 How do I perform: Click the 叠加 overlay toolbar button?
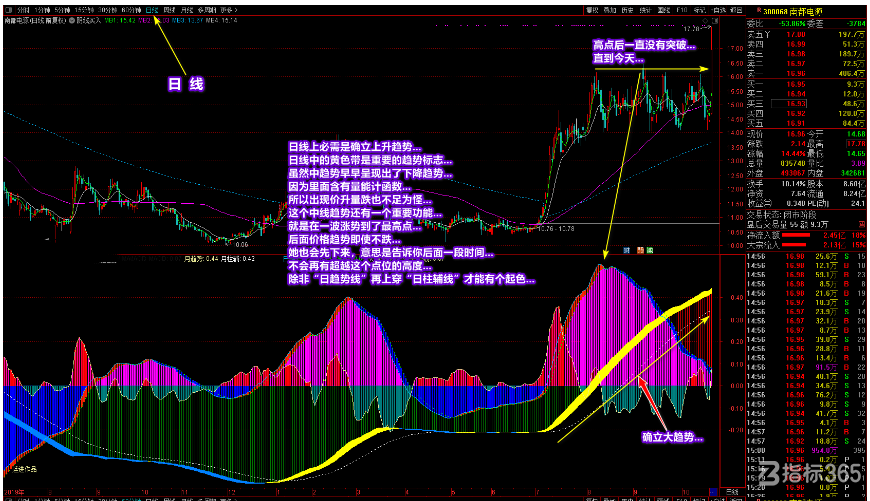coord(610,10)
